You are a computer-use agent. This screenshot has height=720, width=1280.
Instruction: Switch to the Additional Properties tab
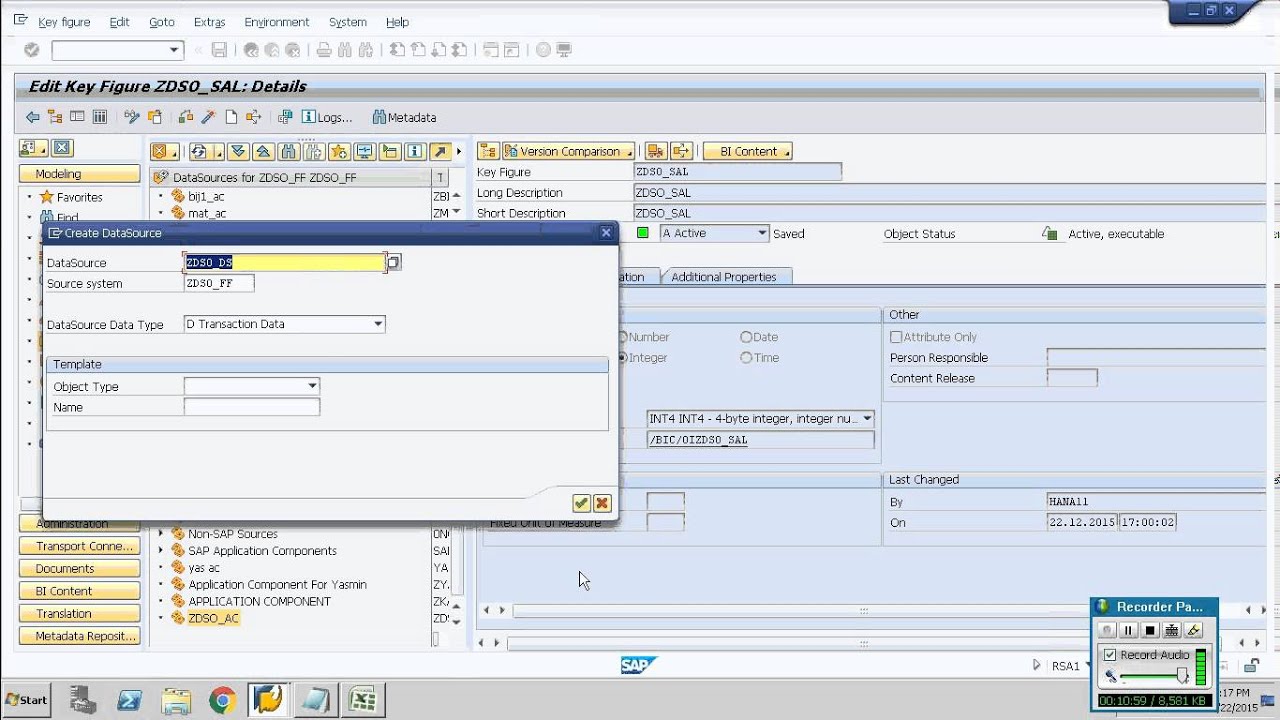[x=724, y=277]
